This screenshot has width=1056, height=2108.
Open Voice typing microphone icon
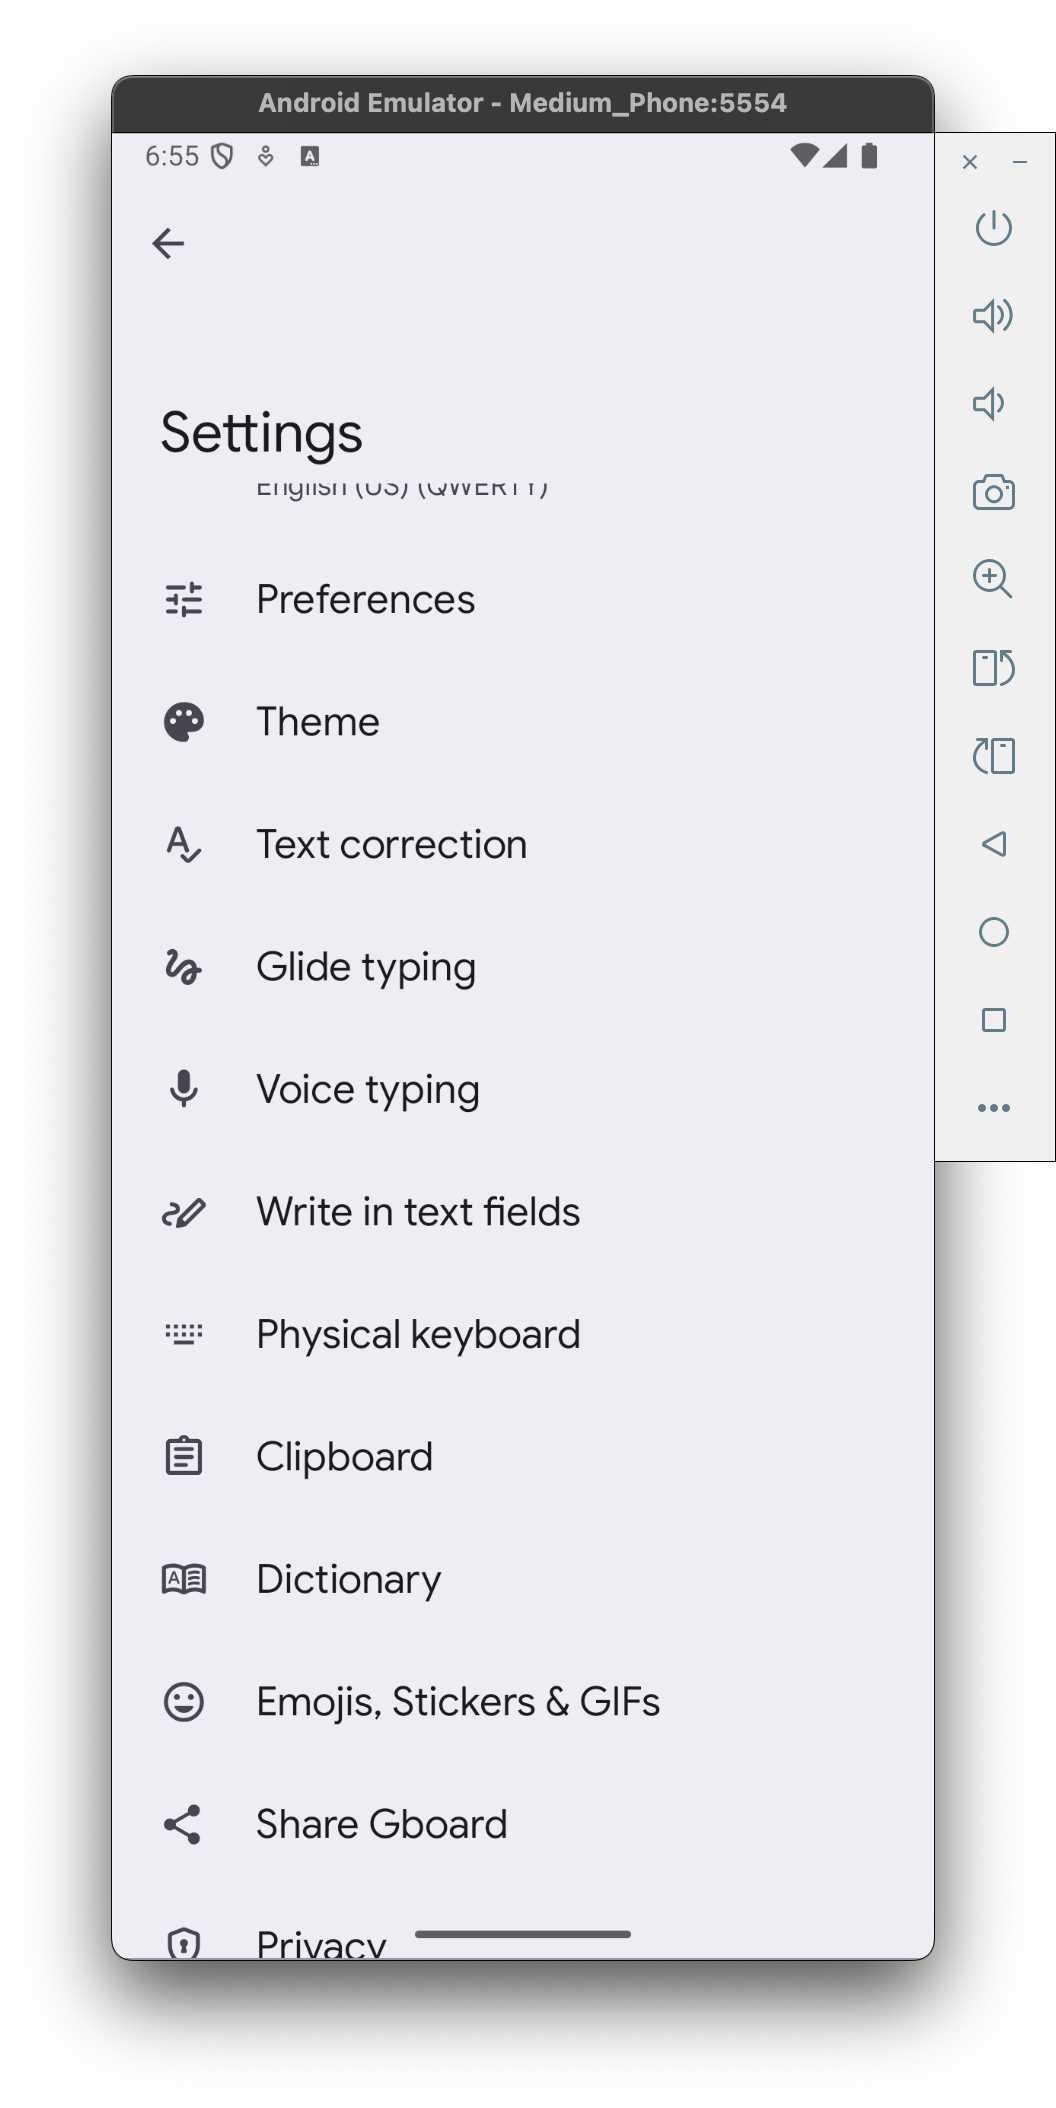(184, 1089)
